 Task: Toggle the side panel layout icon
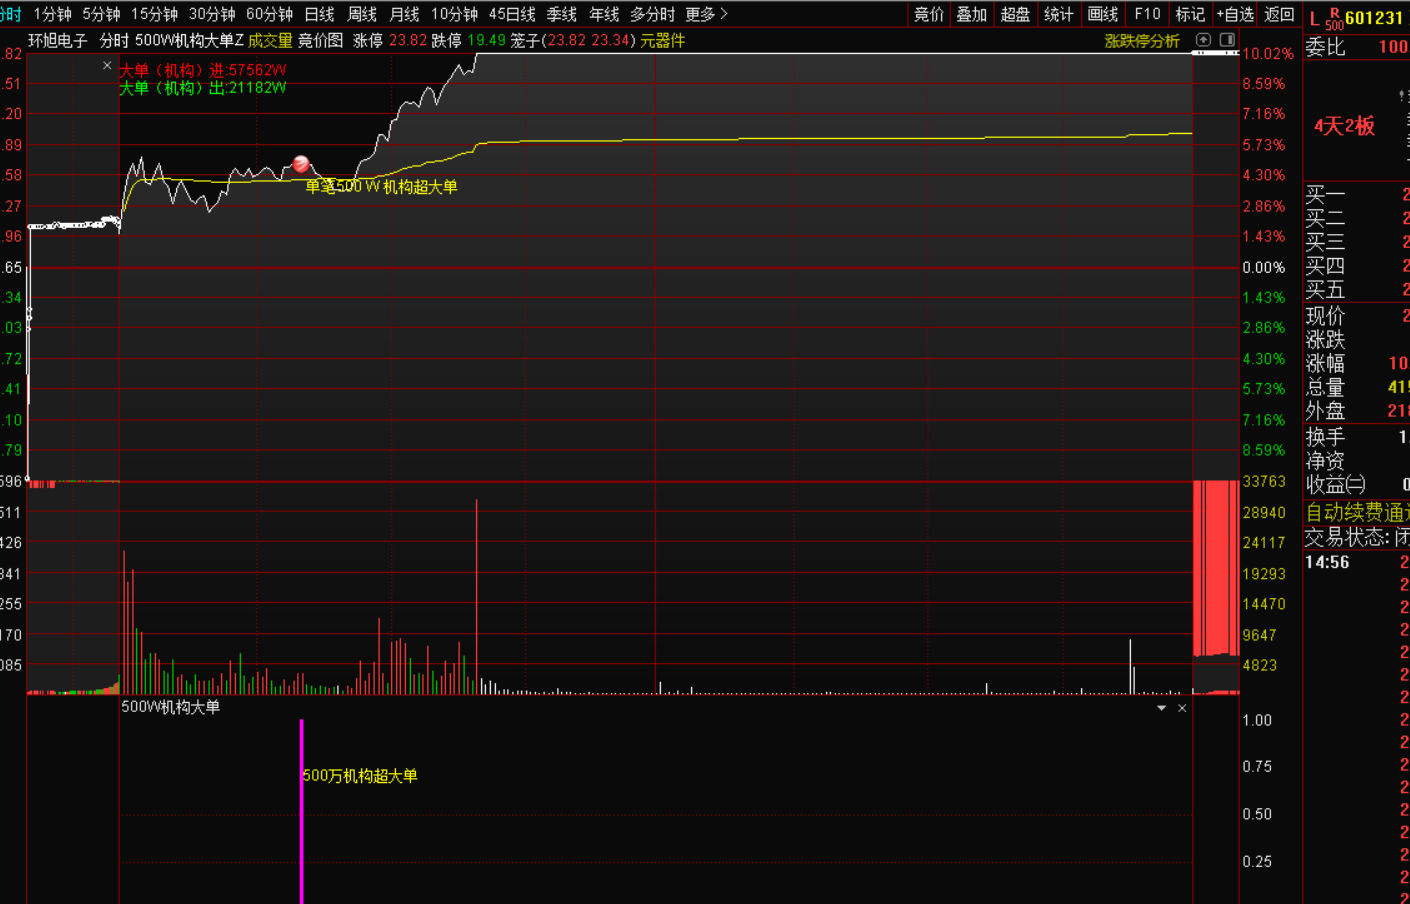pos(1227,40)
